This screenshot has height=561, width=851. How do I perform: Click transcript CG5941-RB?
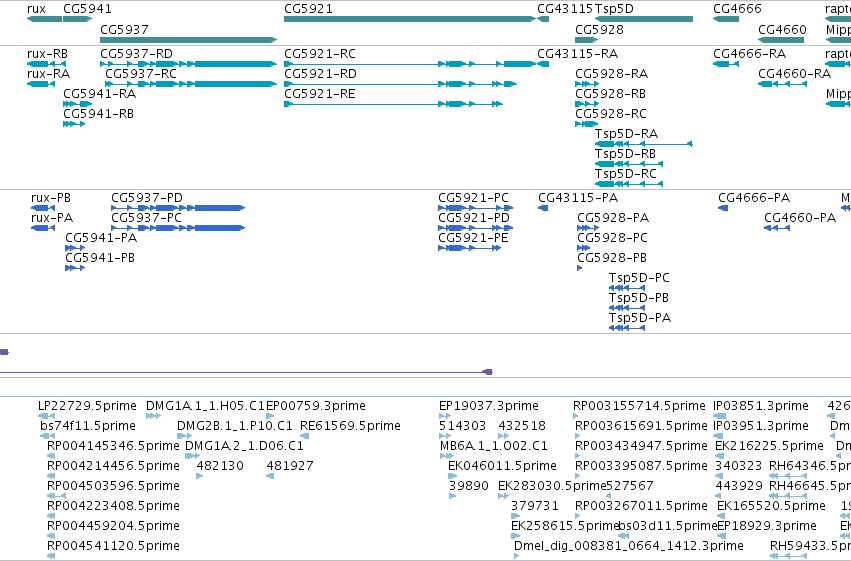(98, 114)
